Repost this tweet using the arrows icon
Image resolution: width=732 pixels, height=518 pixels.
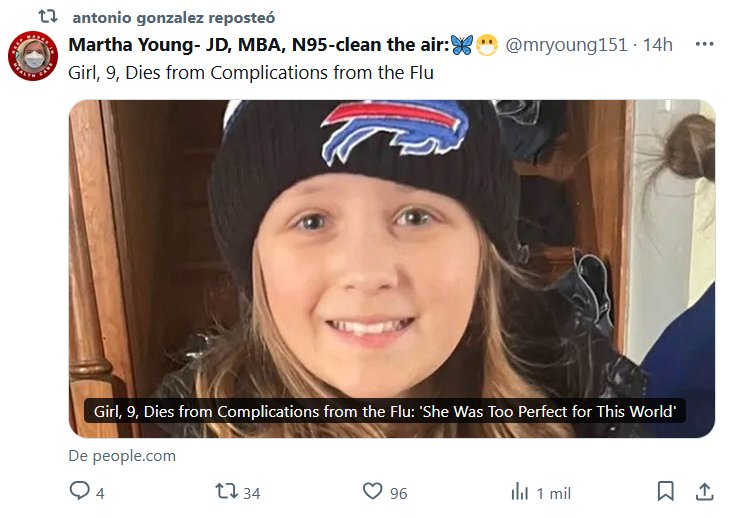(226, 492)
